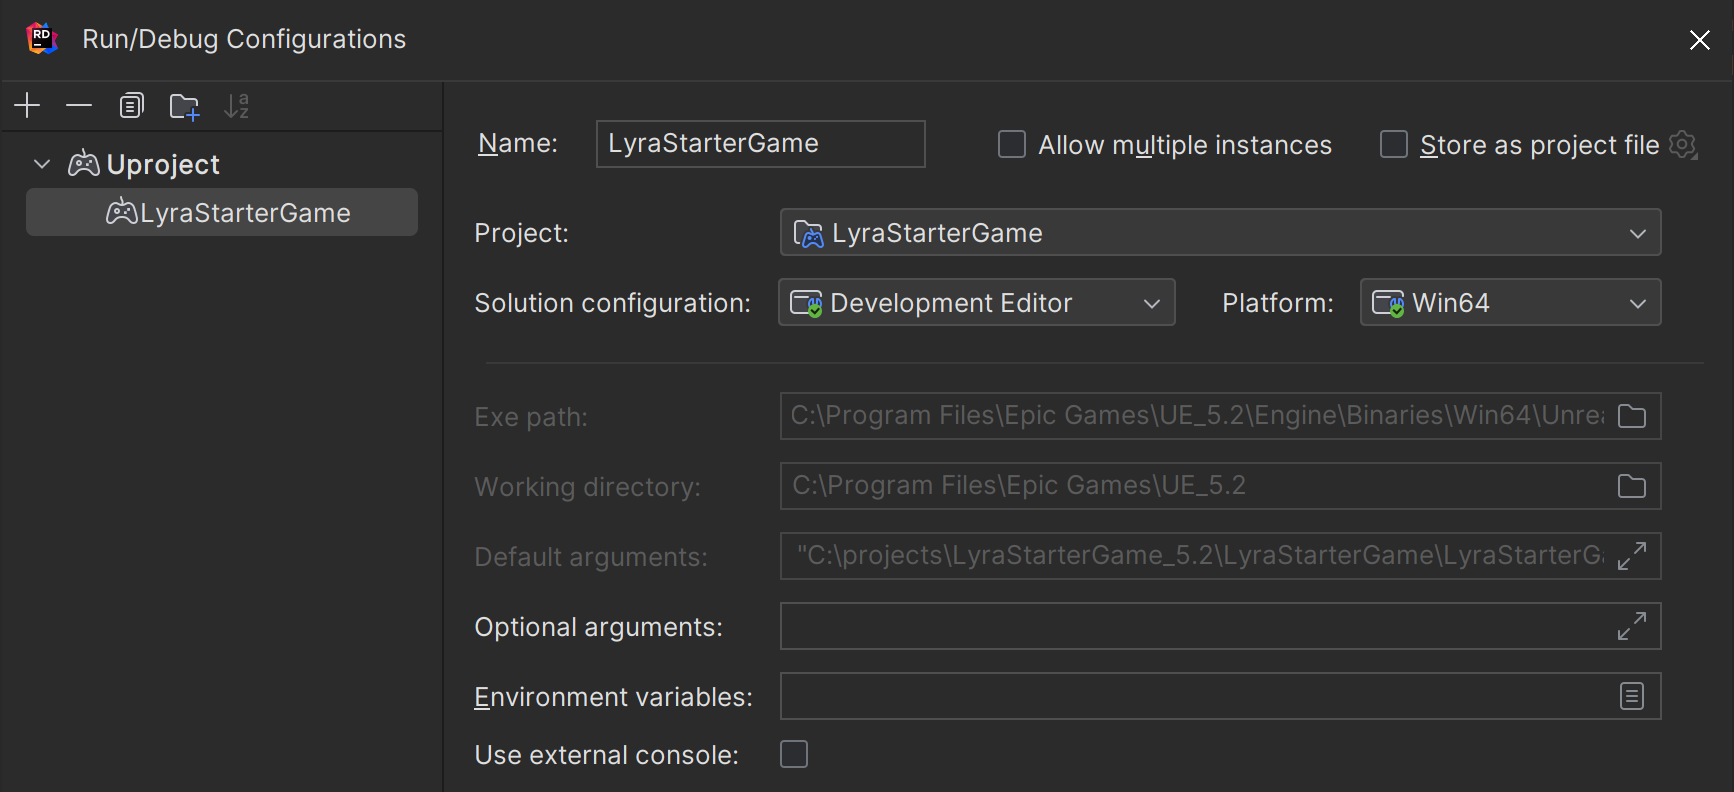Open Solution configuration dropdown Development Editor
The image size is (1734, 792).
(x=976, y=303)
